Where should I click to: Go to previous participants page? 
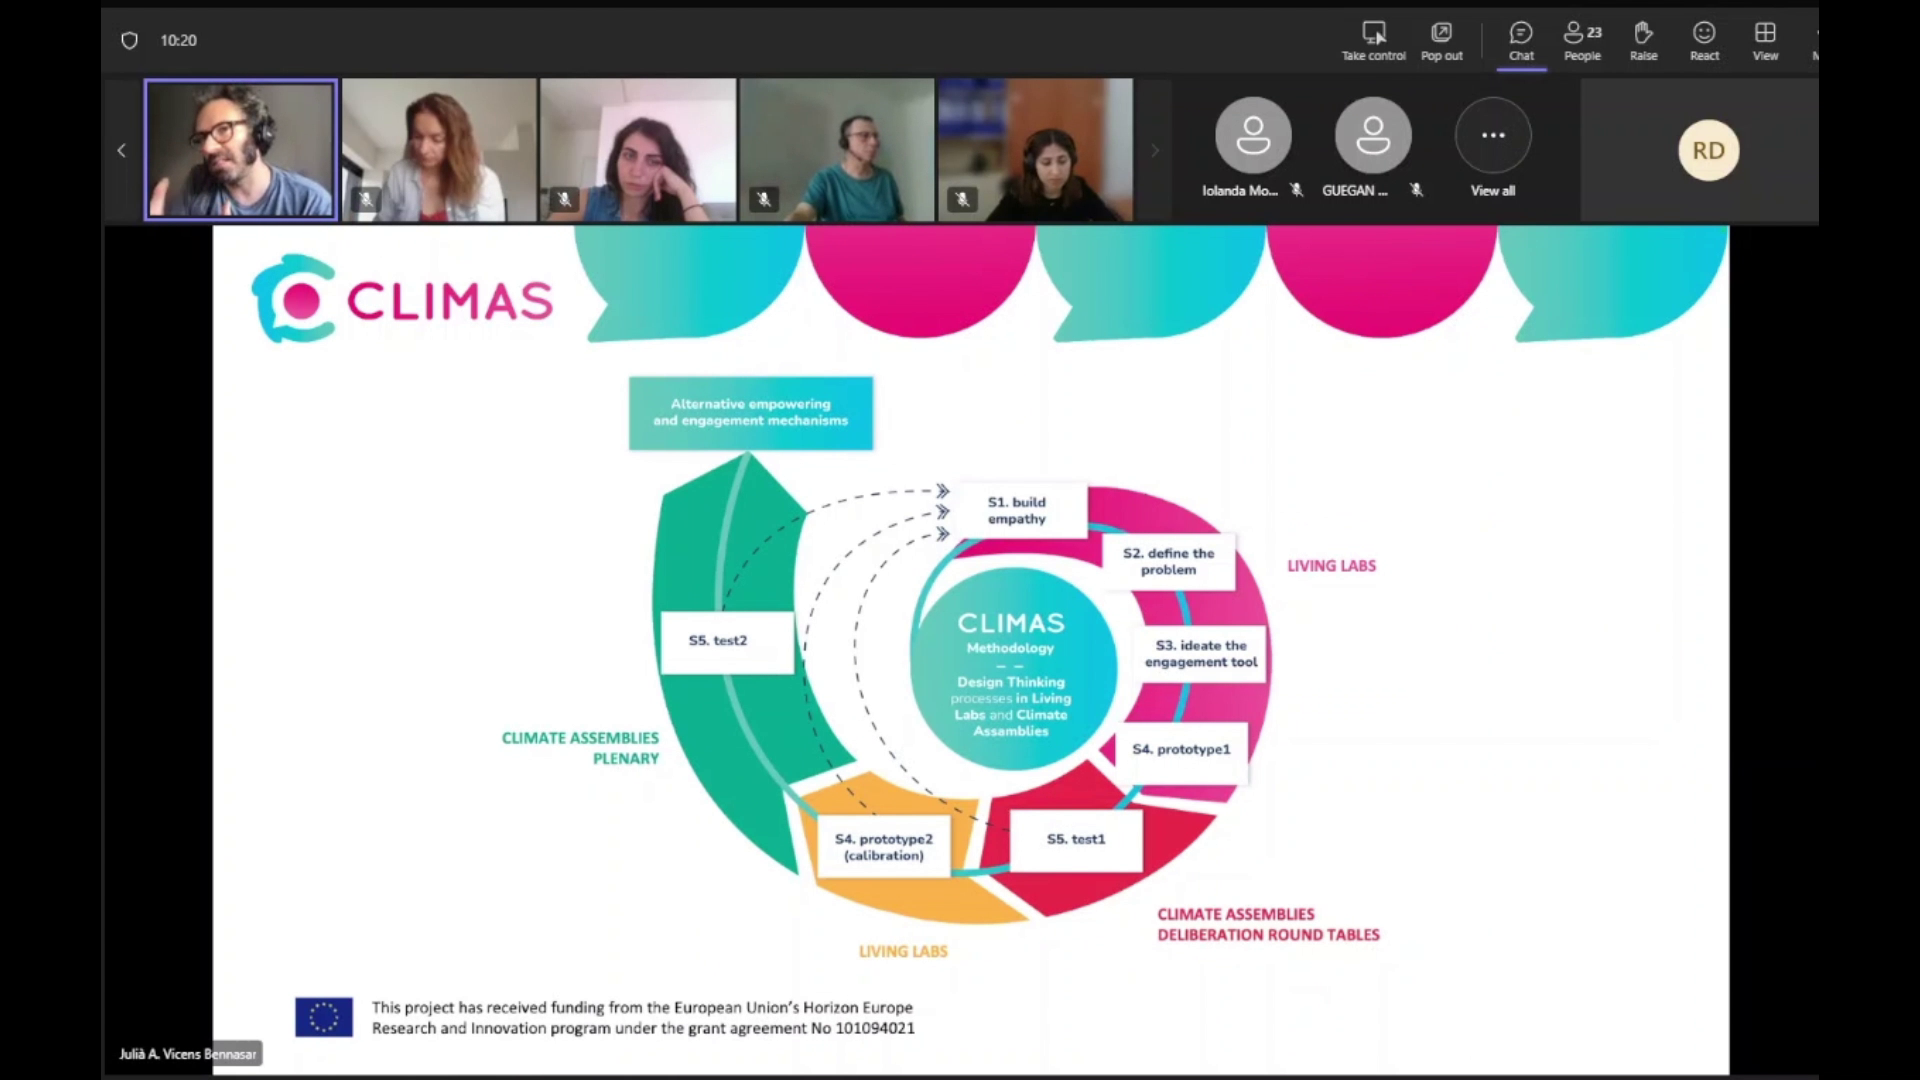121,150
